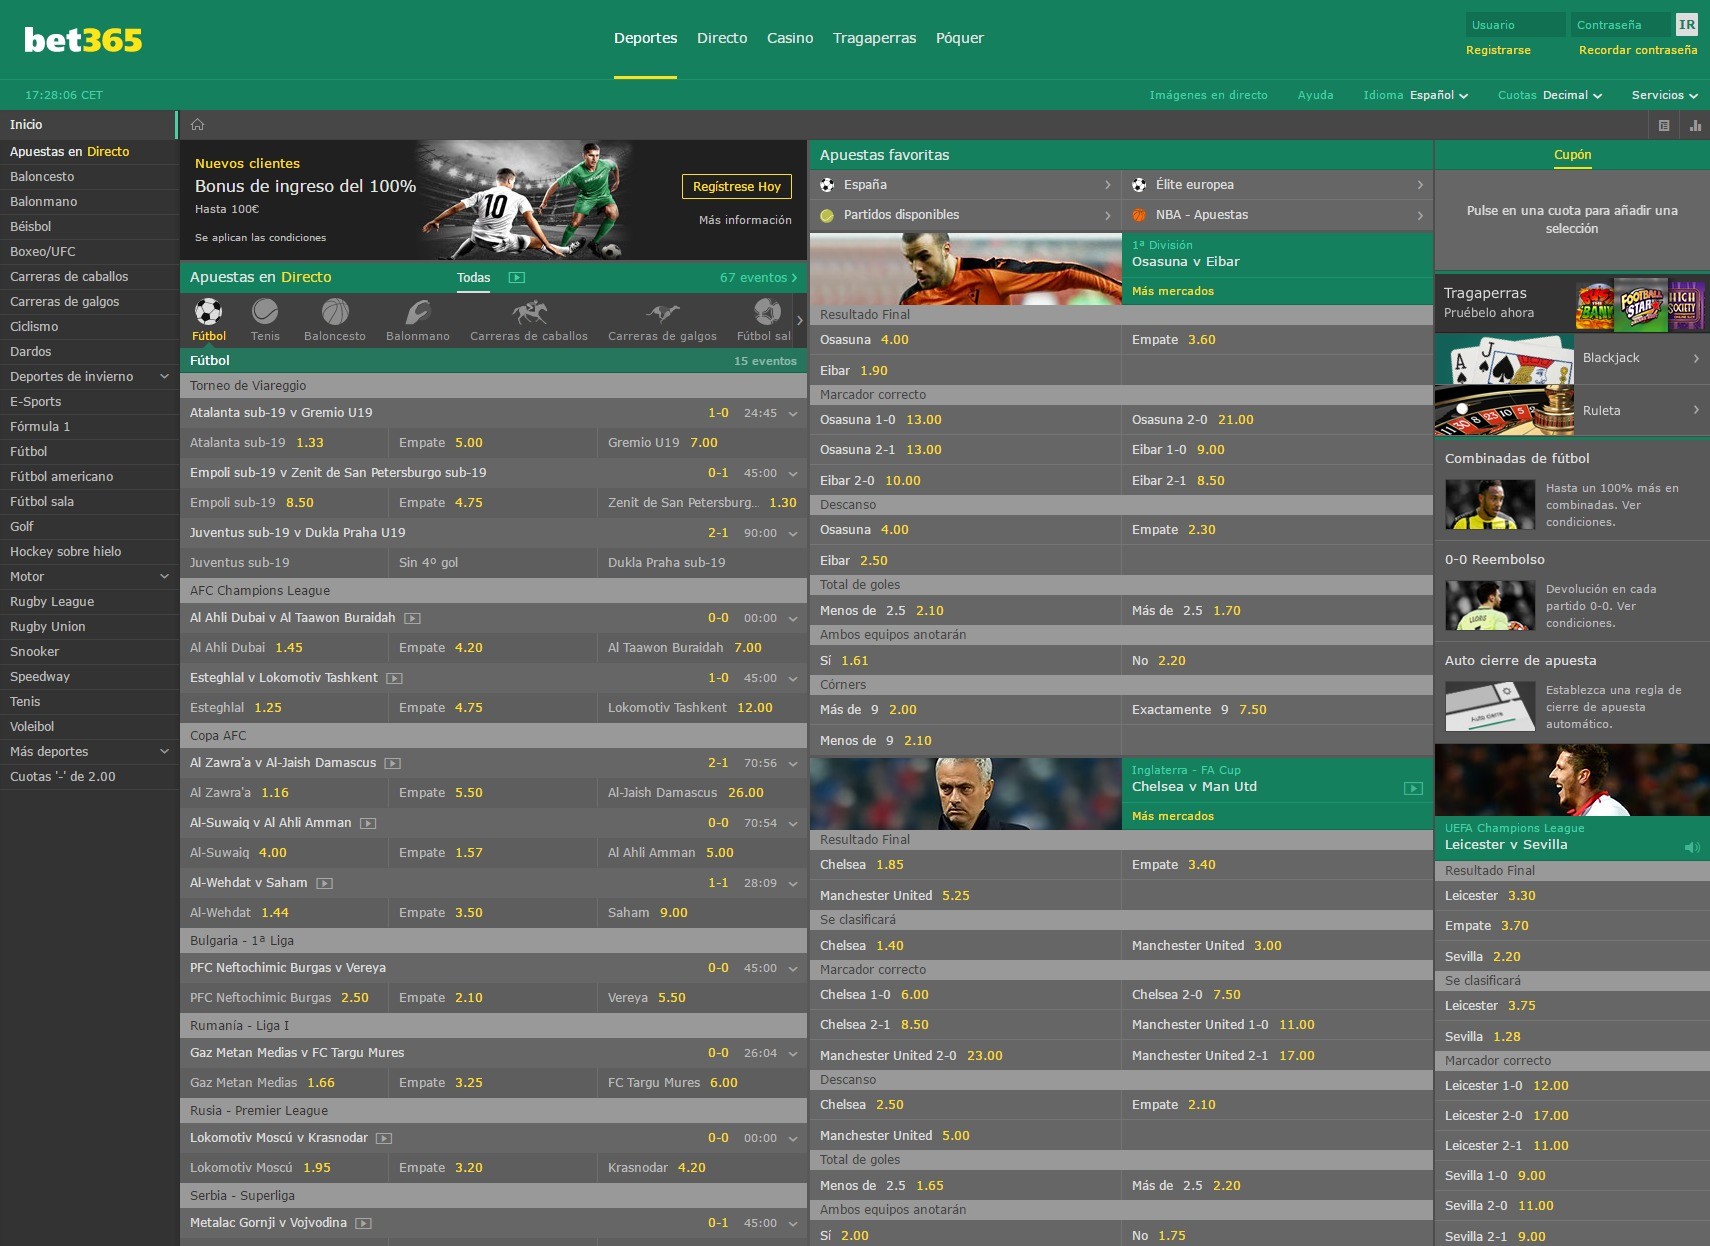Open España favourites row

pyautogui.click(x=966, y=185)
